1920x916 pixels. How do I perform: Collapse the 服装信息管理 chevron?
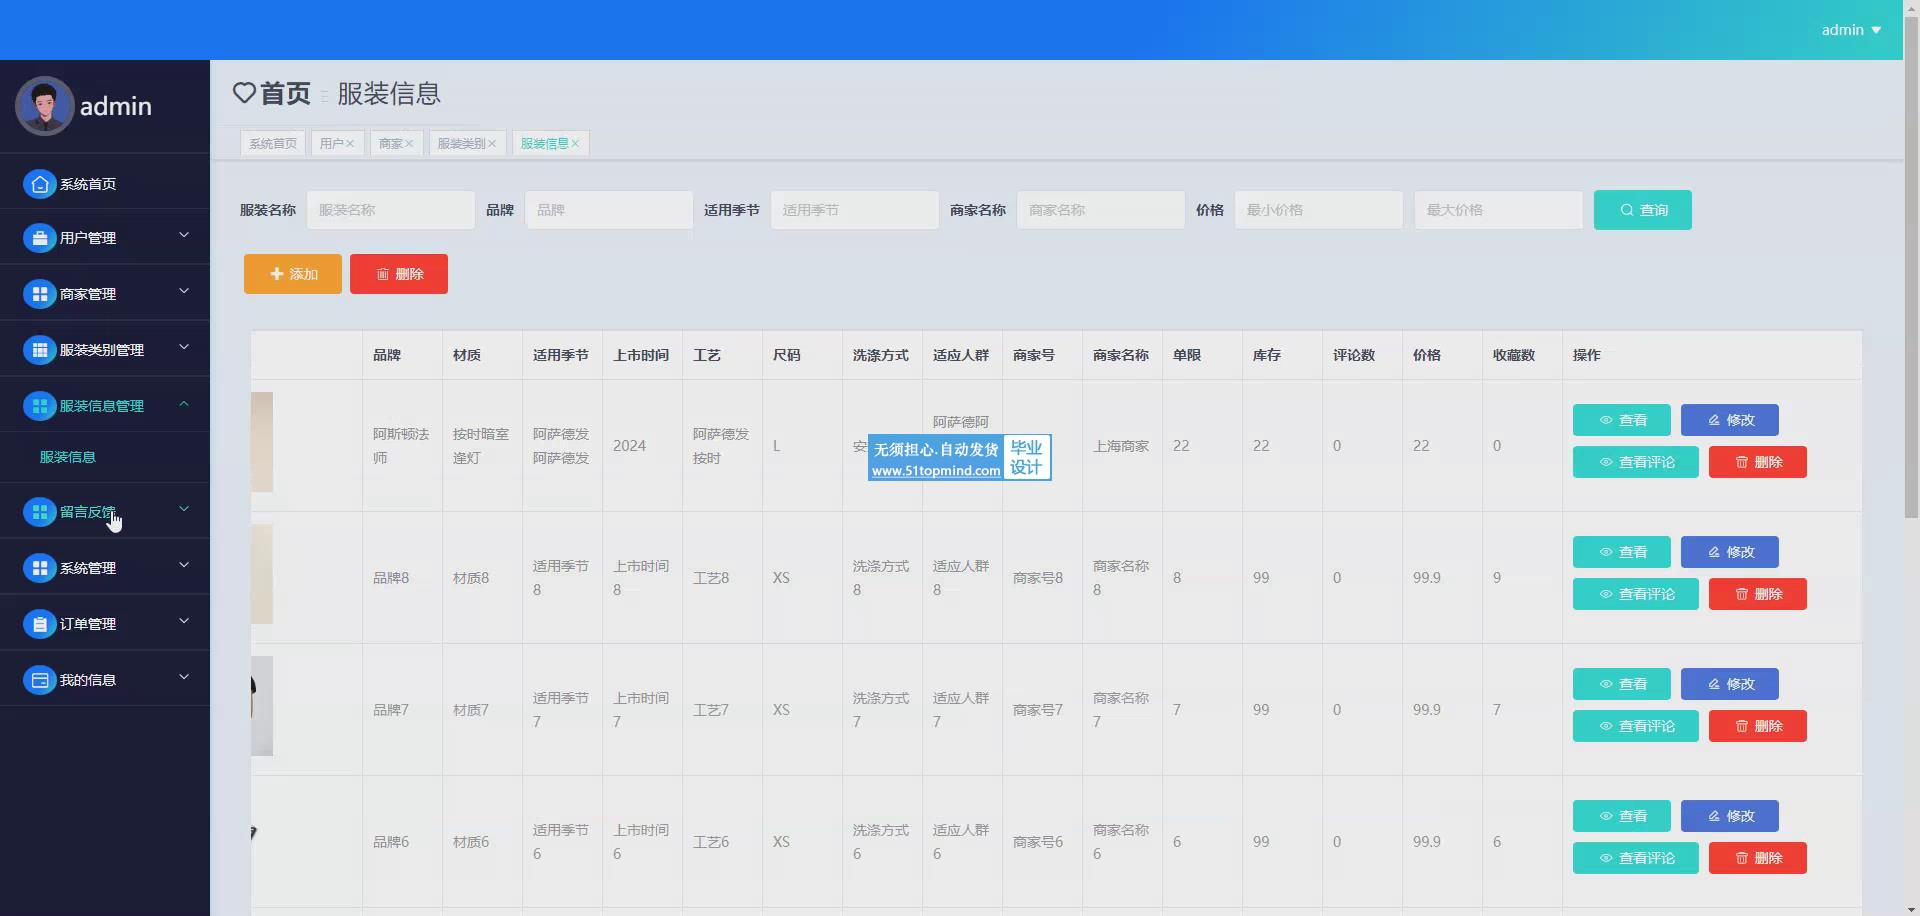184,403
